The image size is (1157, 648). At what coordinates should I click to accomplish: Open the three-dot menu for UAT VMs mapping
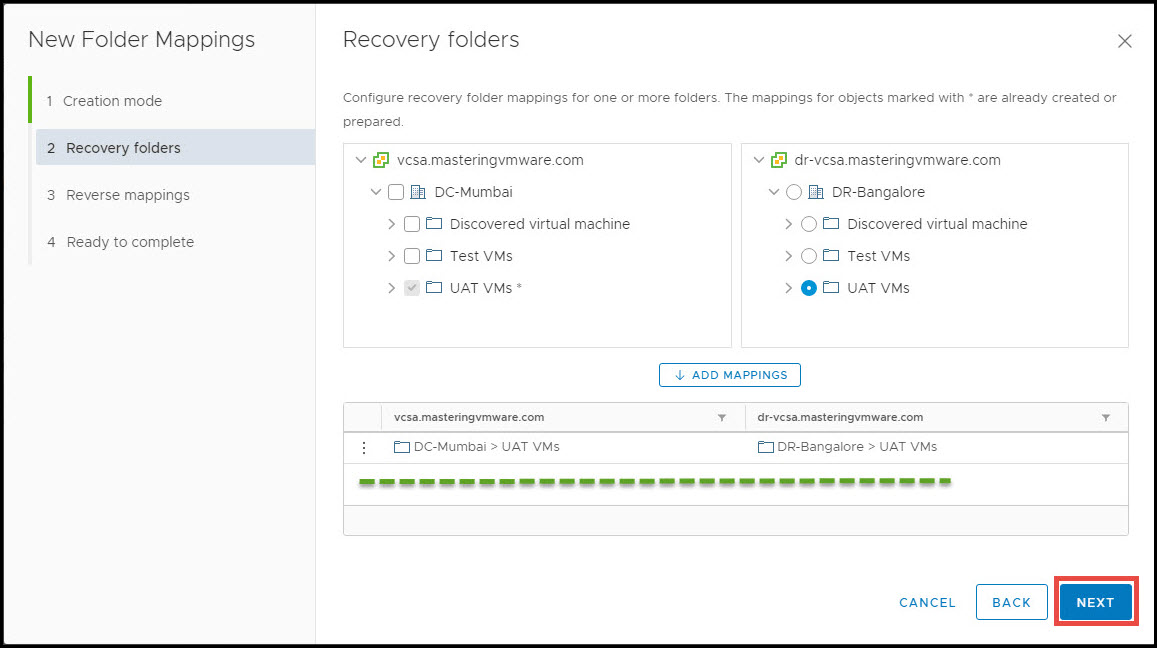point(364,447)
